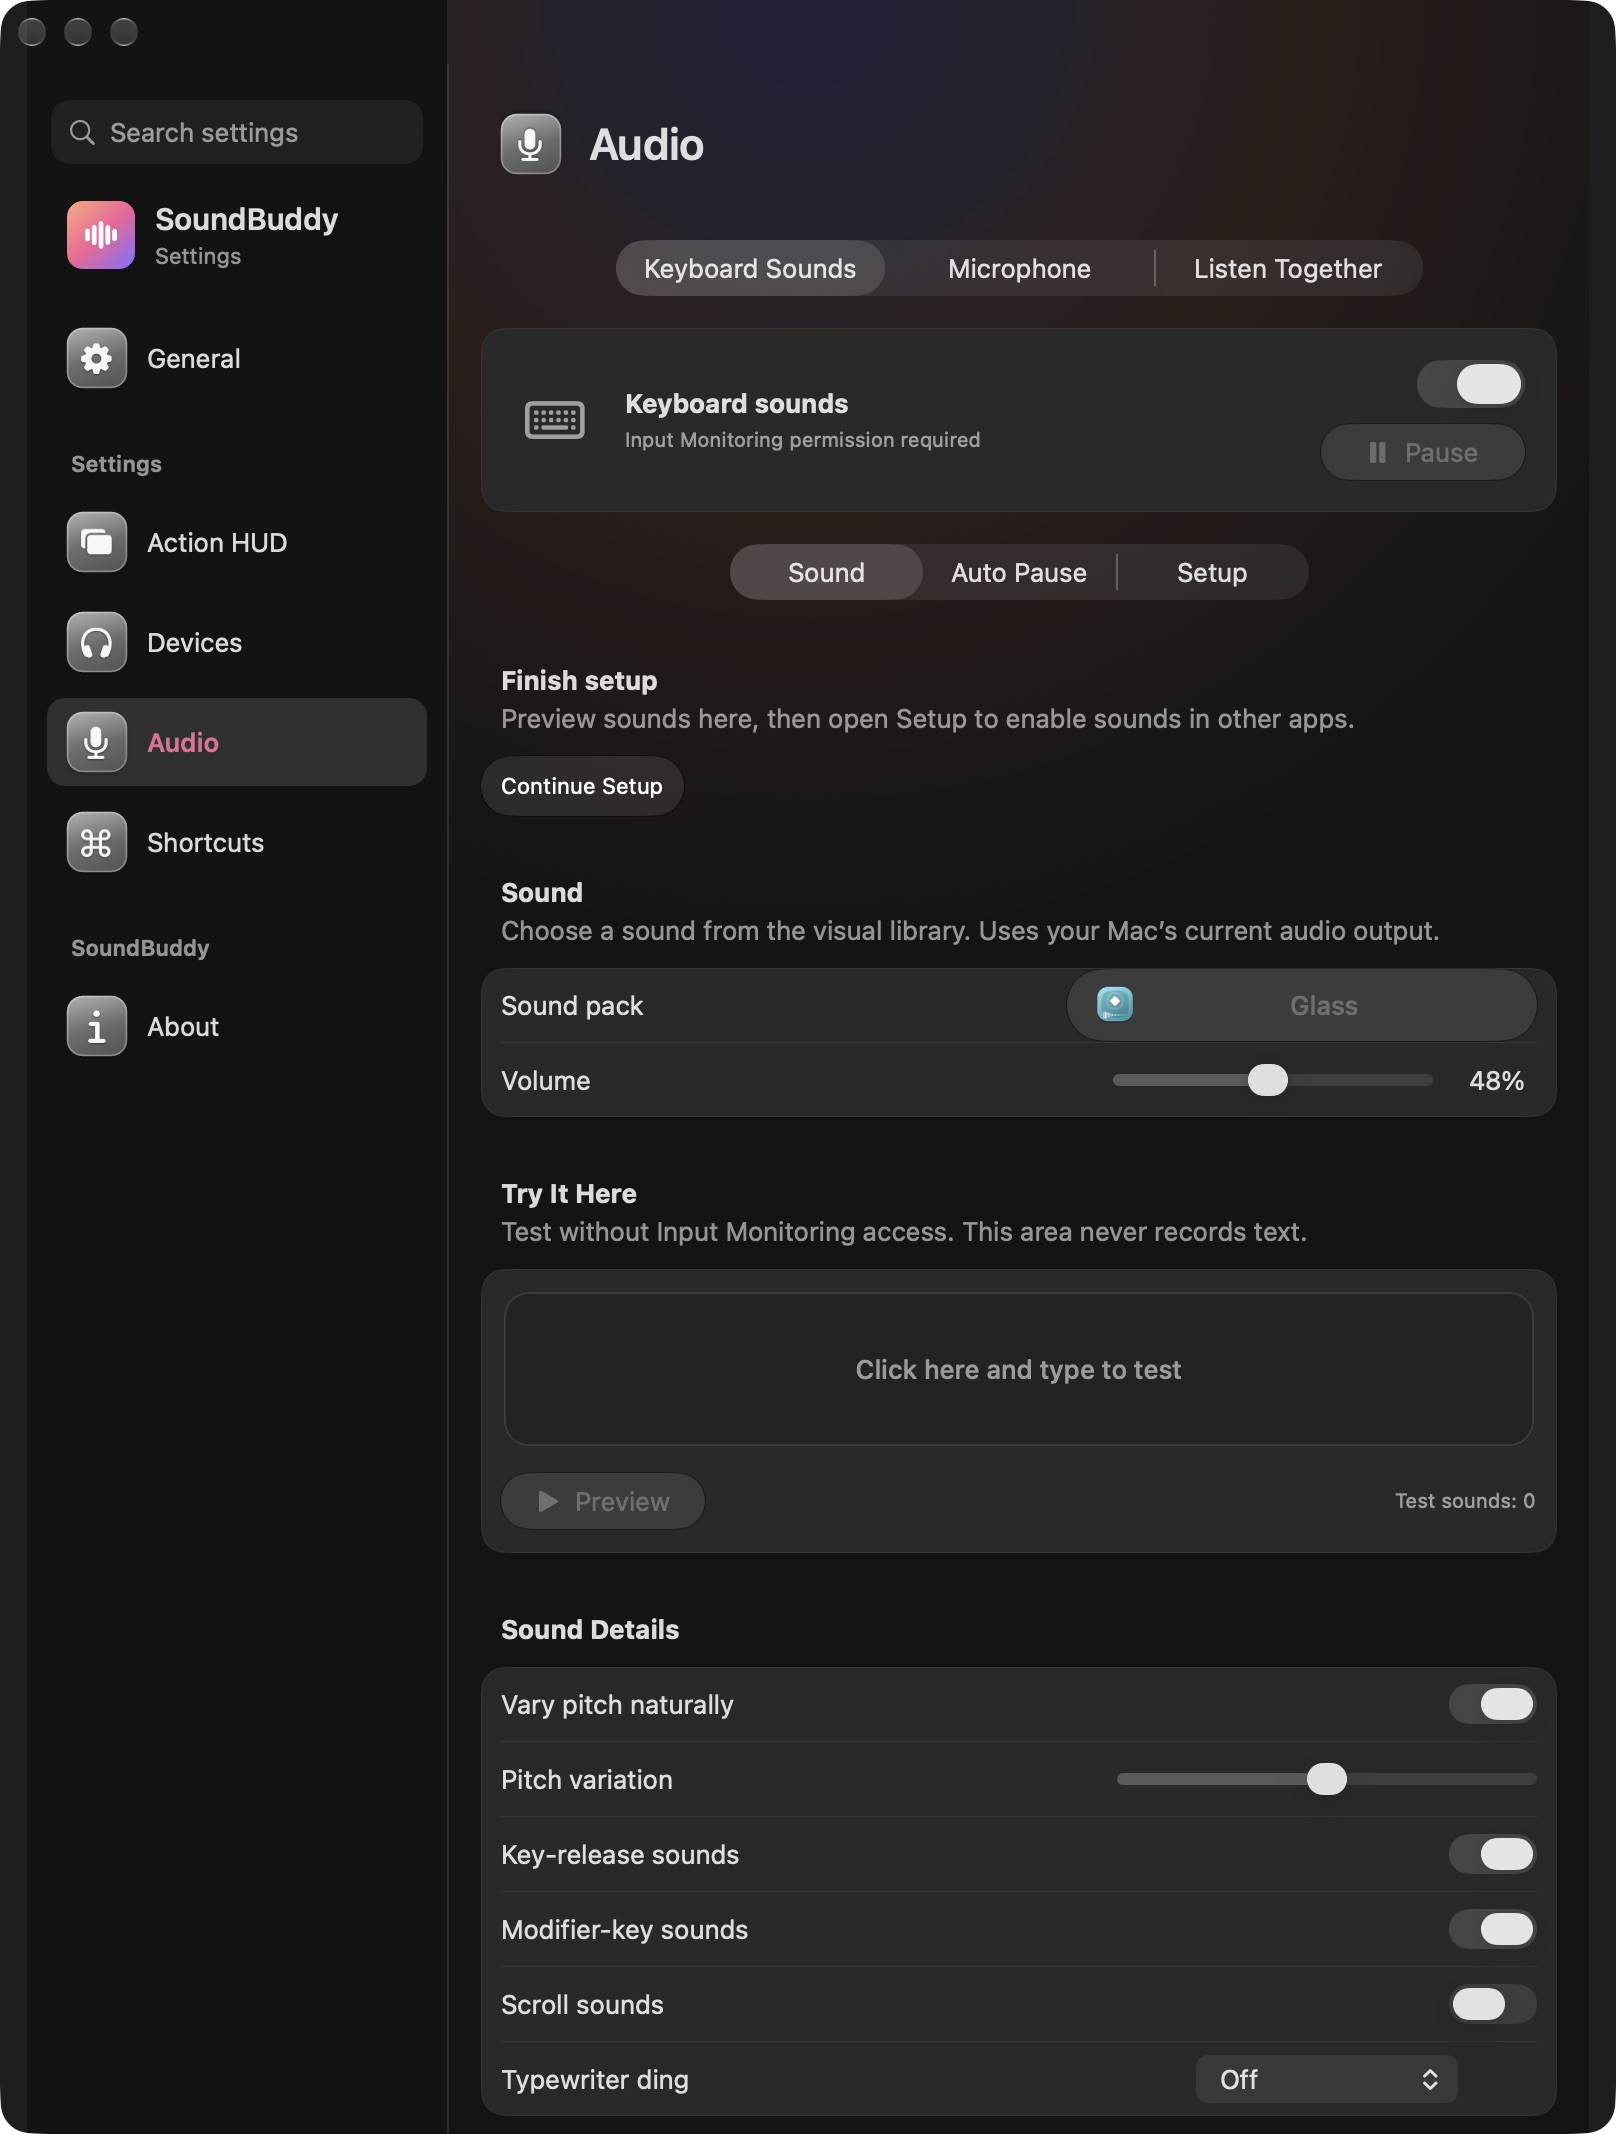Click the keyboard icon beside Keyboard sounds
This screenshot has height=2134, width=1616.
coord(555,420)
